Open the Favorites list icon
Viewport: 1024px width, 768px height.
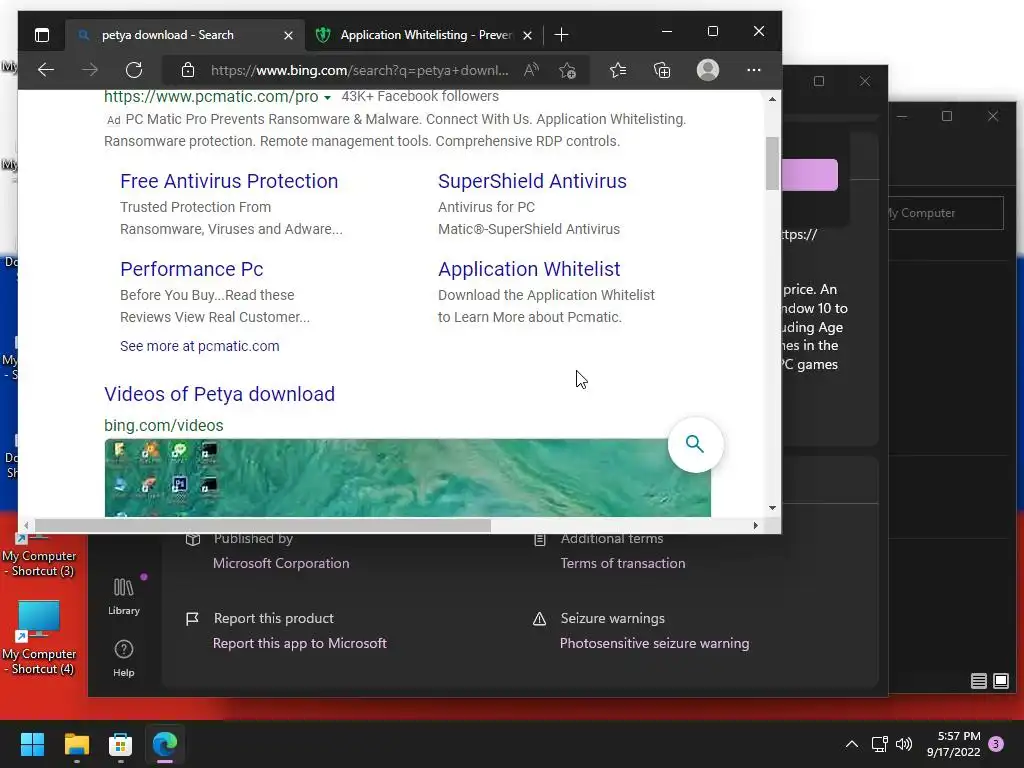(x=618, y=70)
